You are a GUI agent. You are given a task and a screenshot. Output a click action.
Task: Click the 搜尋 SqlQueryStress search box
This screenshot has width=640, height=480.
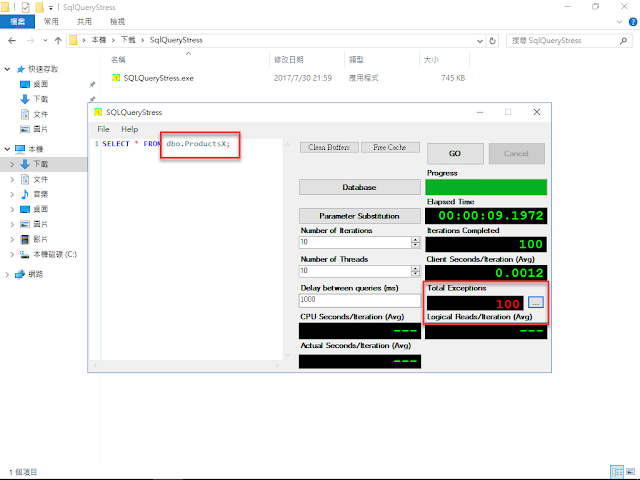point(563,40)
